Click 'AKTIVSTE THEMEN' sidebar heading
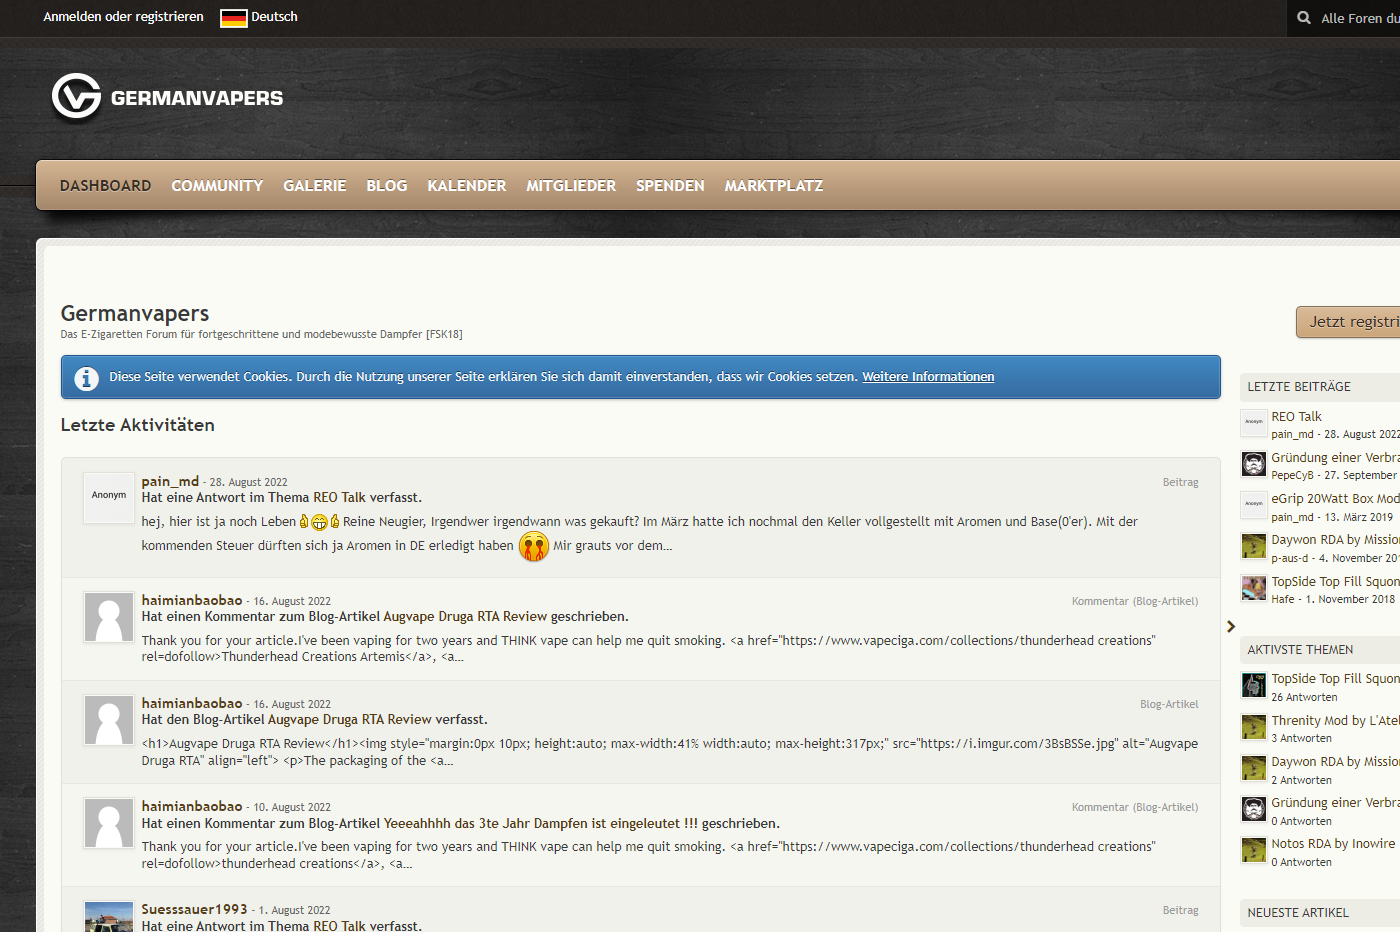The image size is (1400, 932). [1300, 650]
